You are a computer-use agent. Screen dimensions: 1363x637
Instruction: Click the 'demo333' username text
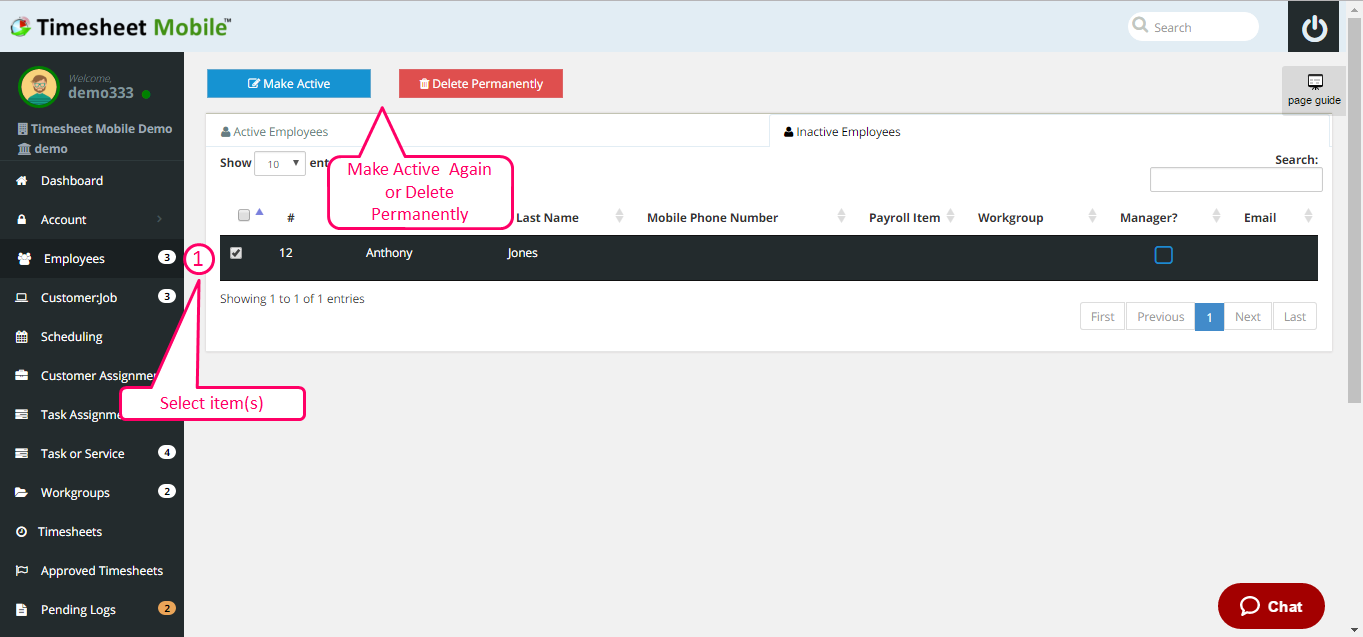click(x=100, y=93)
